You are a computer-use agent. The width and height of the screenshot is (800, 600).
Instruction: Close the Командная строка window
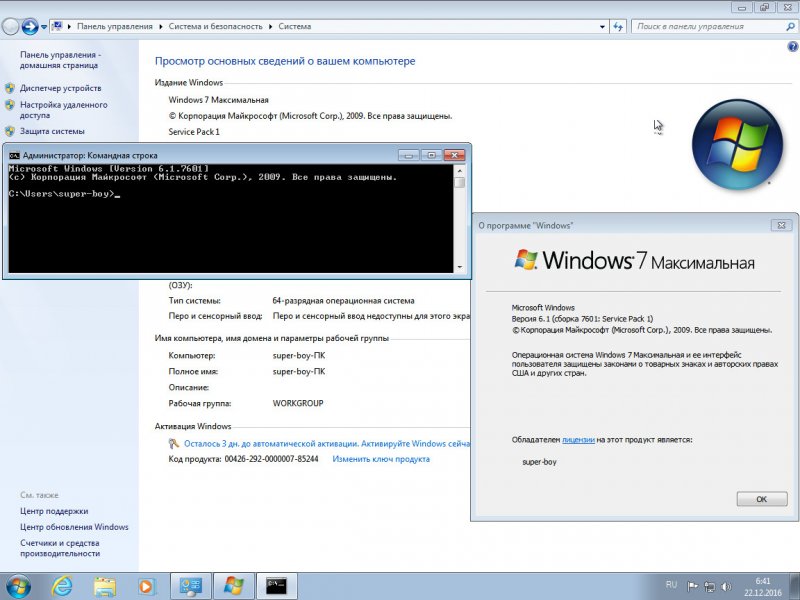click(x=454, y=155)
